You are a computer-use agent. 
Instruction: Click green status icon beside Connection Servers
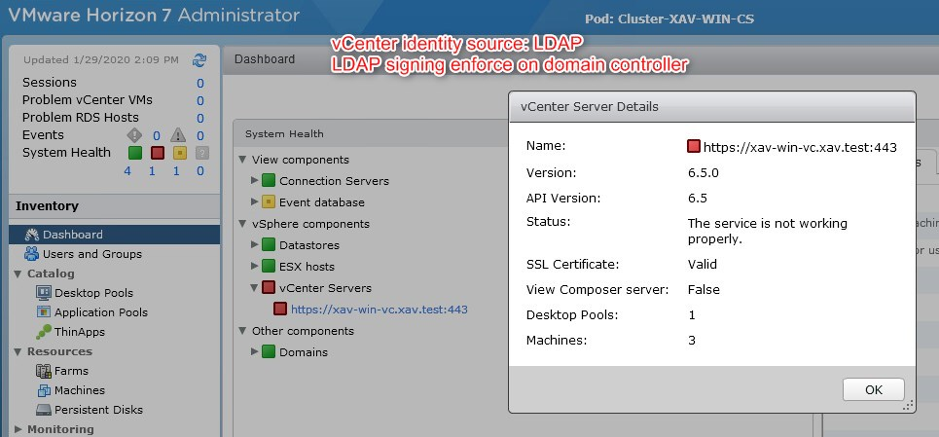pos(268,181)
